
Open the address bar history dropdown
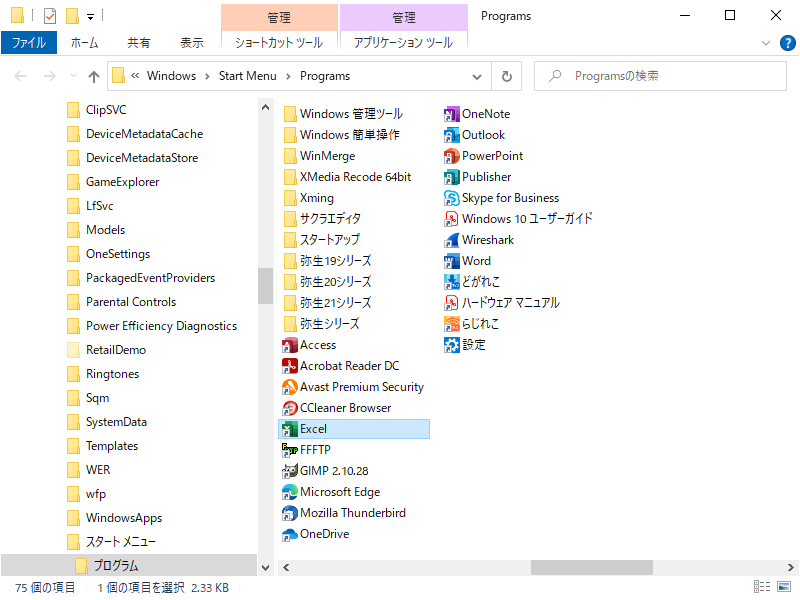(x=477, y=77)
